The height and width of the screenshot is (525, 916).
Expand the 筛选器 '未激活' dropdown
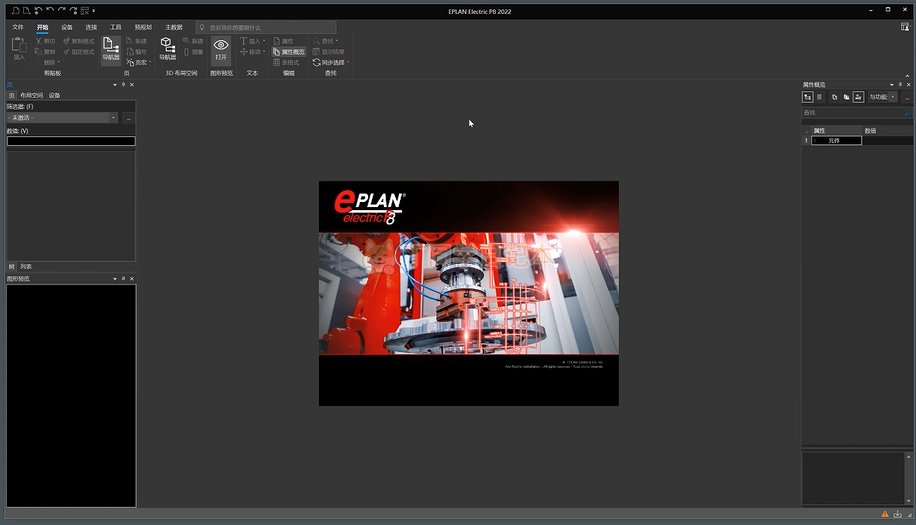pos(114,118)
